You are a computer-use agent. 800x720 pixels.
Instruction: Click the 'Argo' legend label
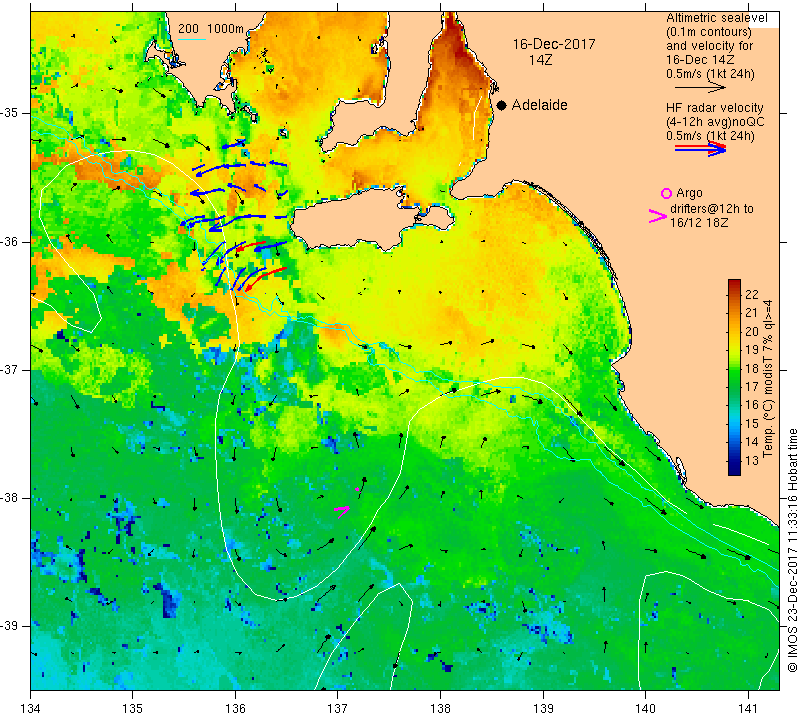point(689,193)
